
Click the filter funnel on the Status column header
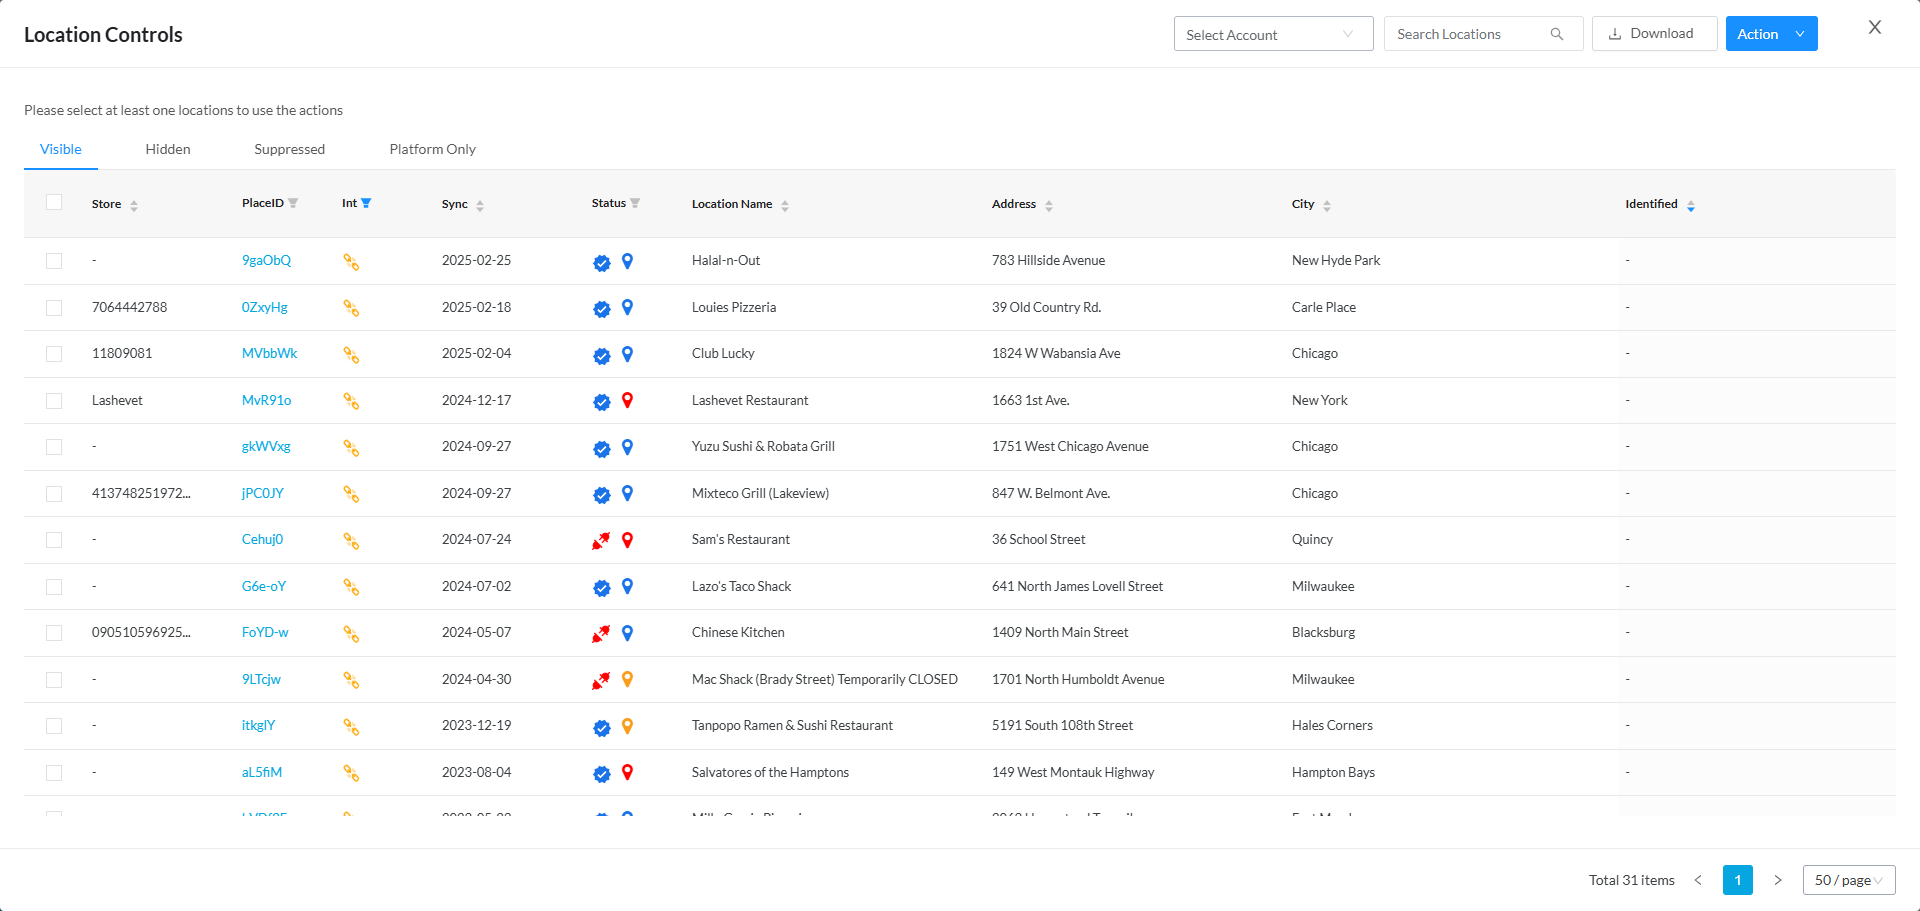coord(636,202)
